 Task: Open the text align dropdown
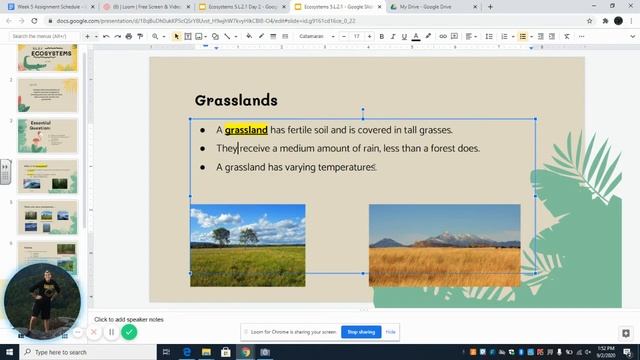[x=471, y=36]
